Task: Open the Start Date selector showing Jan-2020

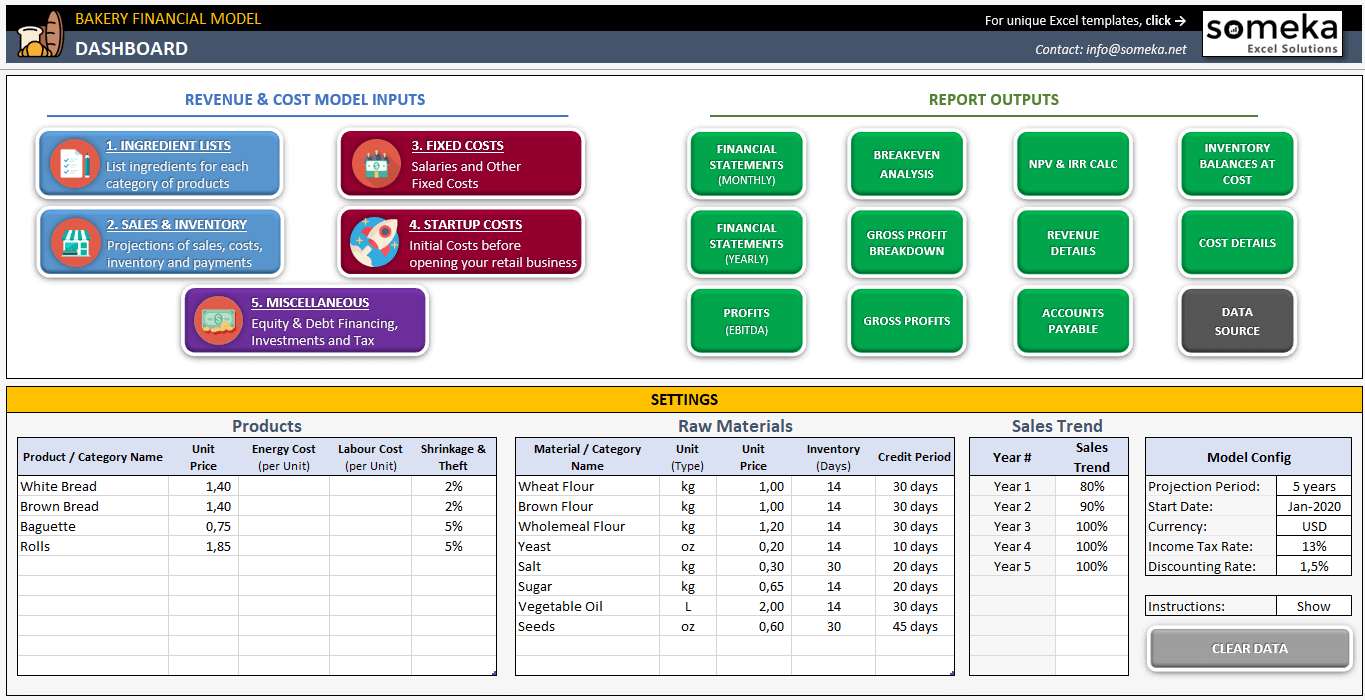Action: pyautogui.click(x=1313, y=506)
